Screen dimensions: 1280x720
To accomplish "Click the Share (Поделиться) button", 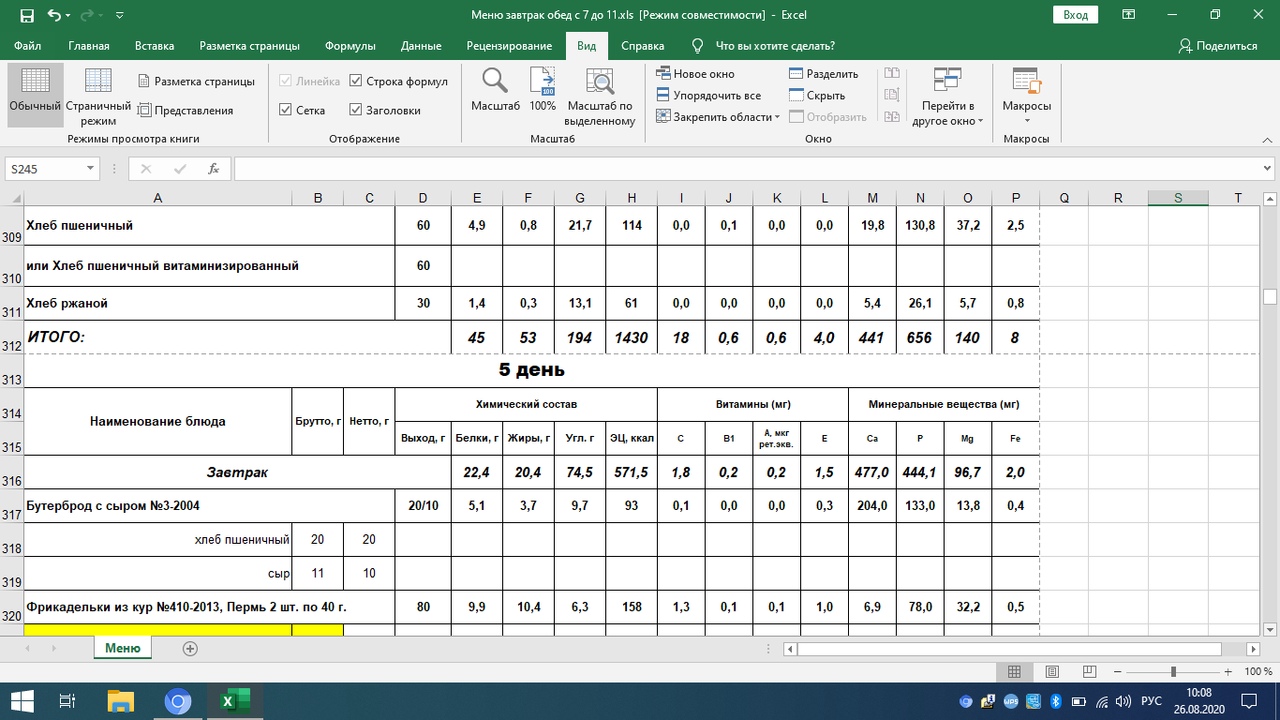I will 1217,46.
